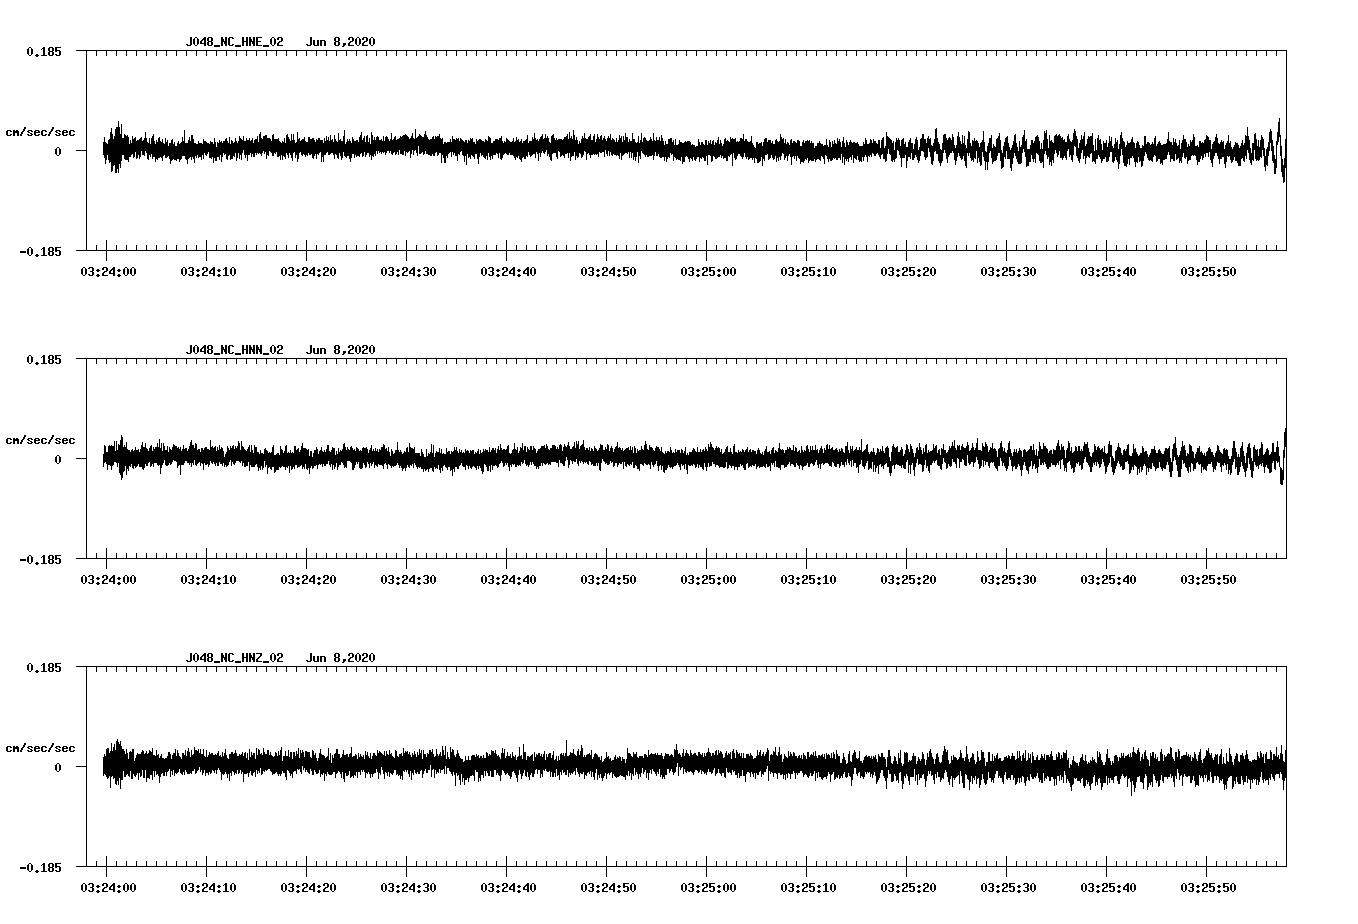Click 03:25:00 time label under HNZ plot

point(707,887)
